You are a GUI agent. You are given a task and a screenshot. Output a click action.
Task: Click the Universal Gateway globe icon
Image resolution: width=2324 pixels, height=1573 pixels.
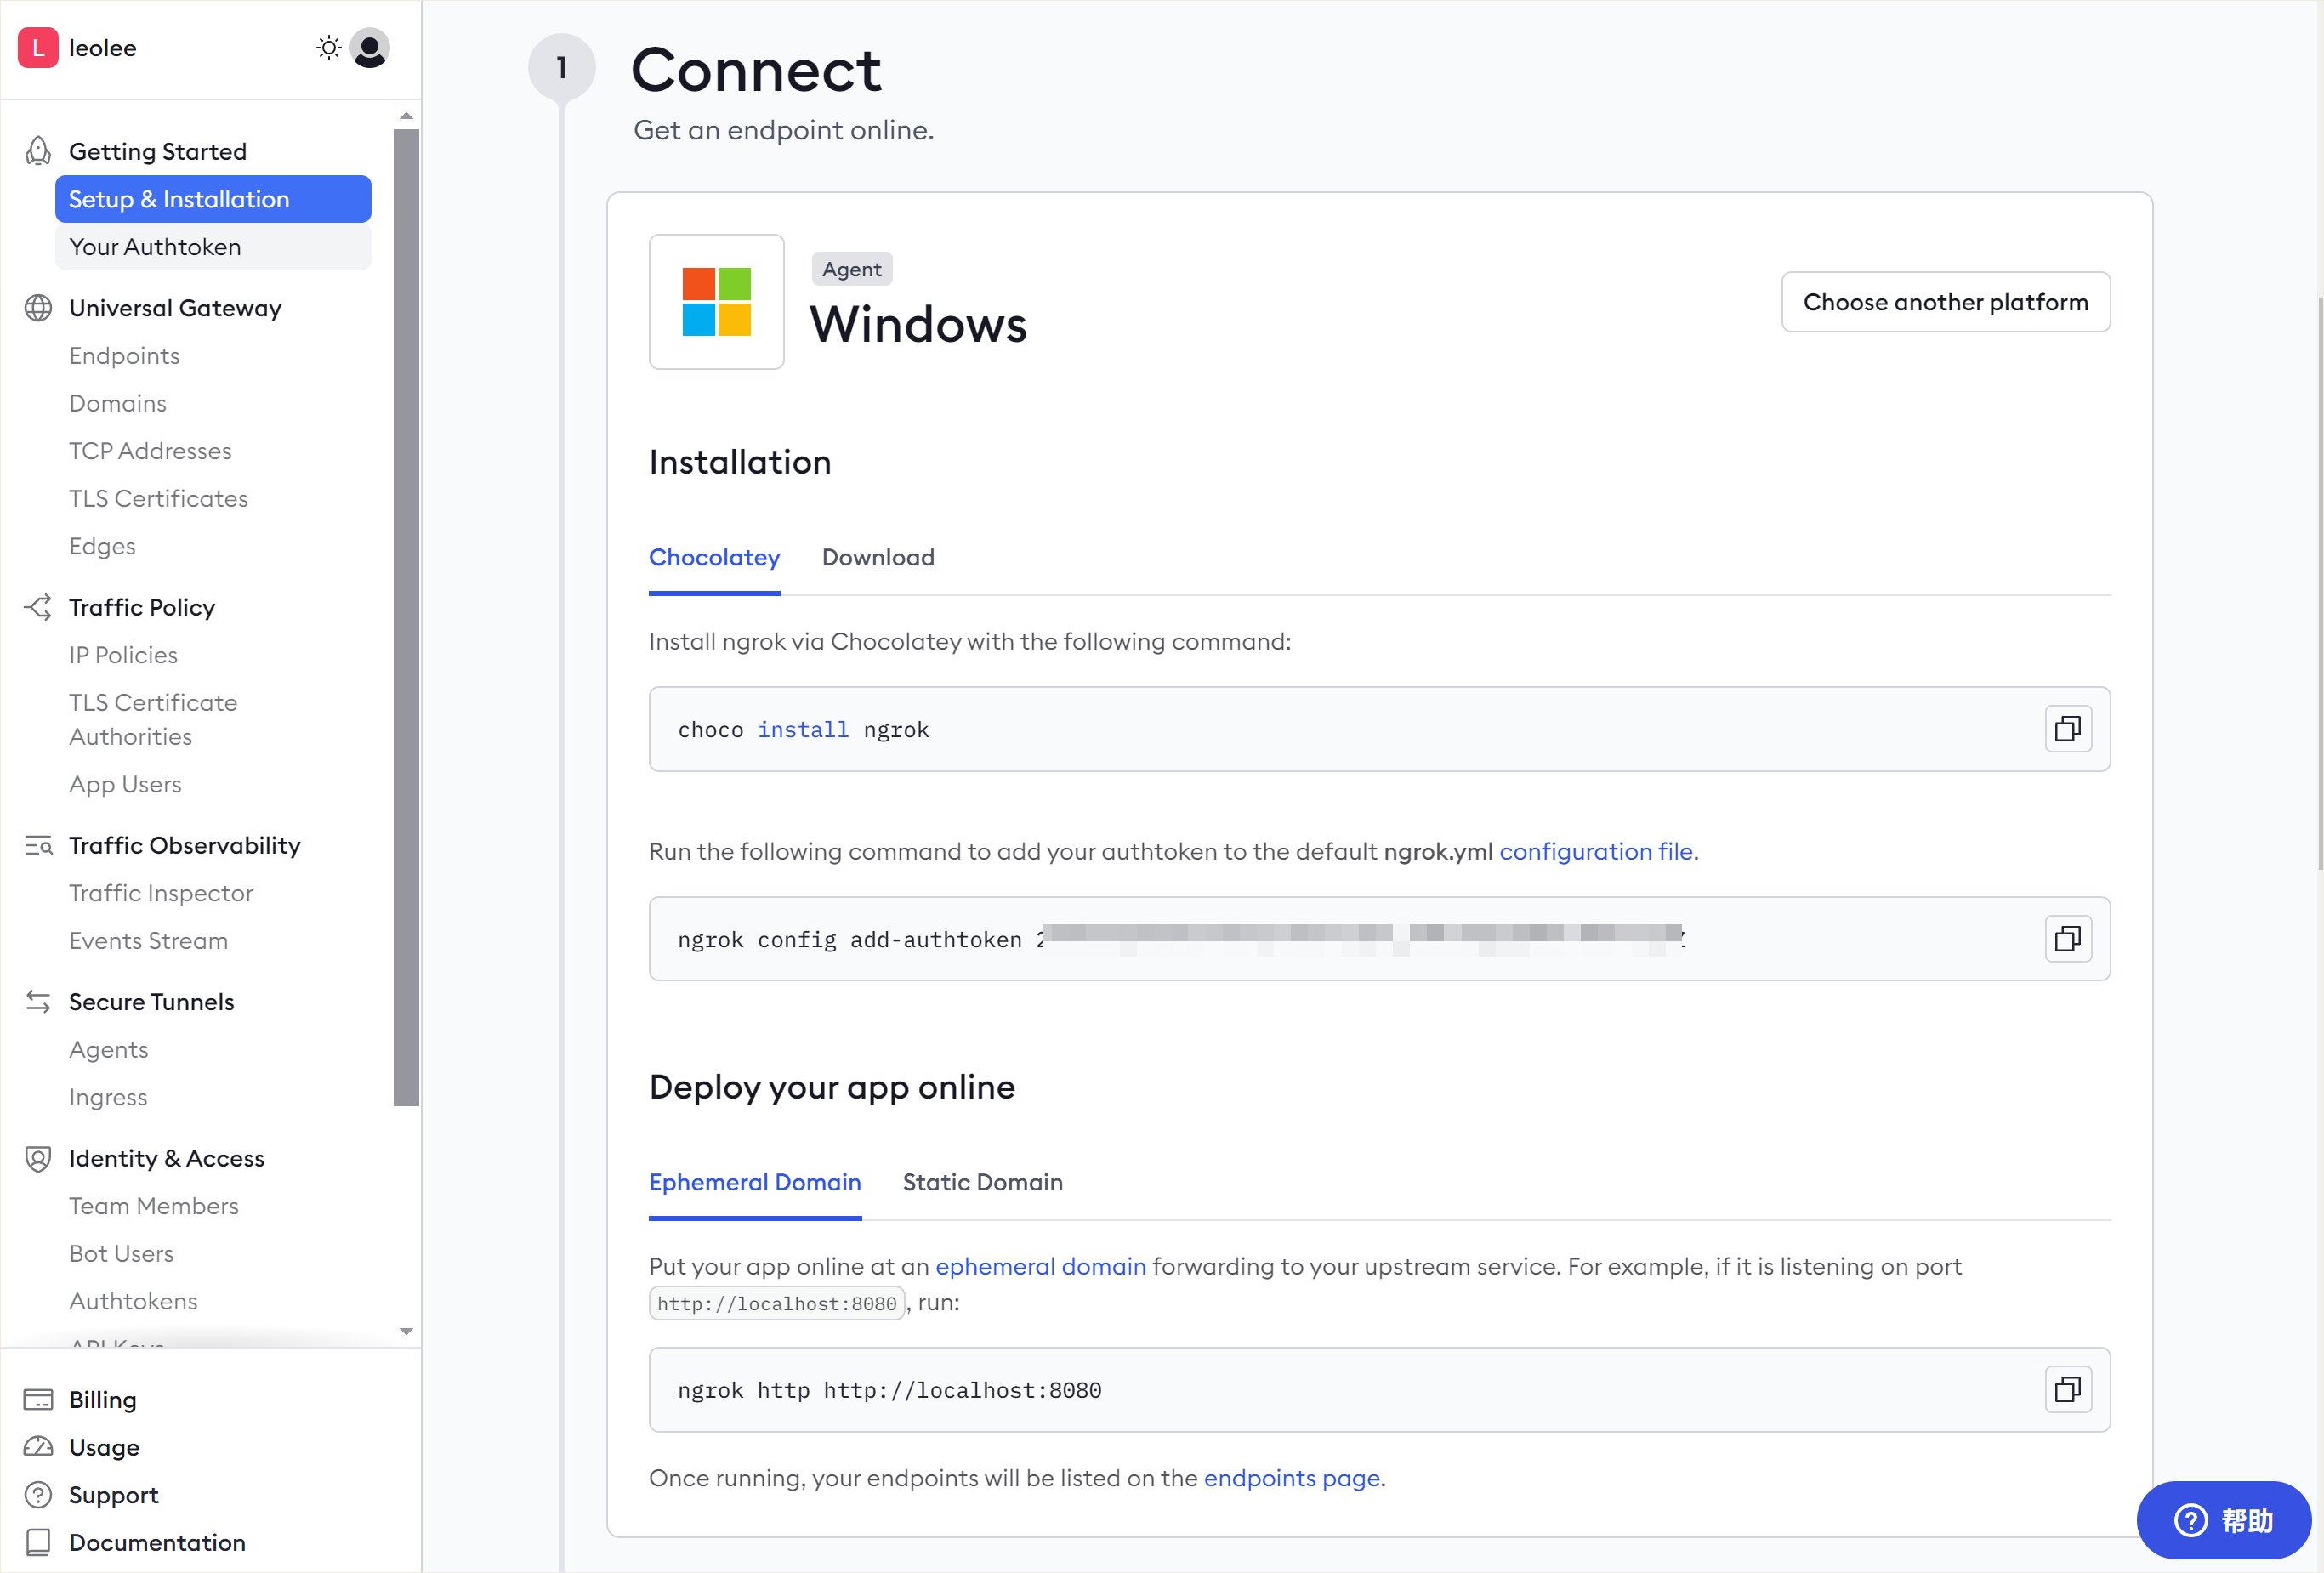[x=38, y=308]
